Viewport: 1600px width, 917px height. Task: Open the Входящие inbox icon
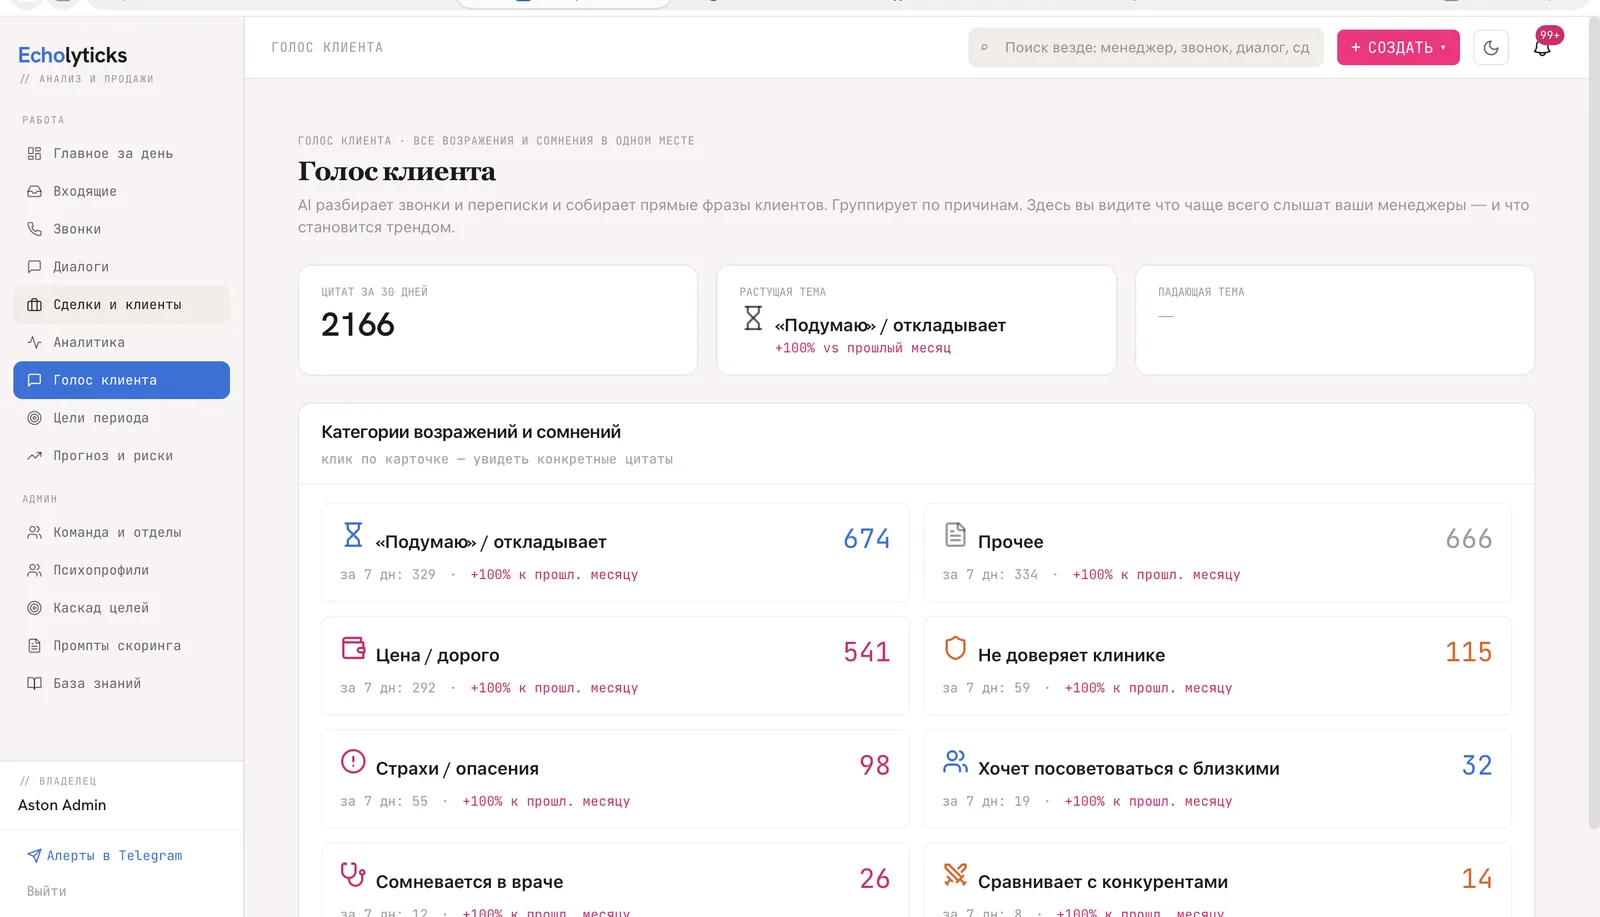[x=34, y=191]
